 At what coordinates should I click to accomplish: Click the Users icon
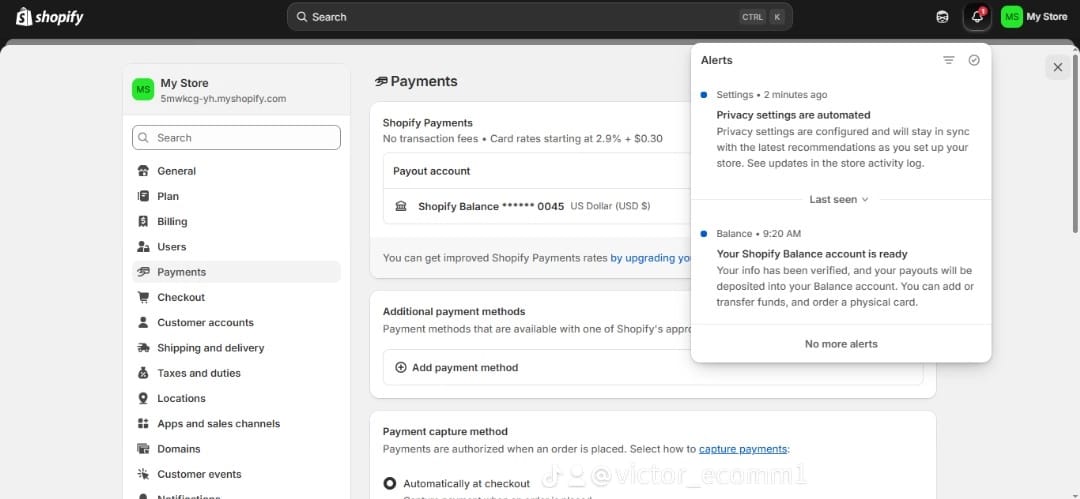point(143,247)
